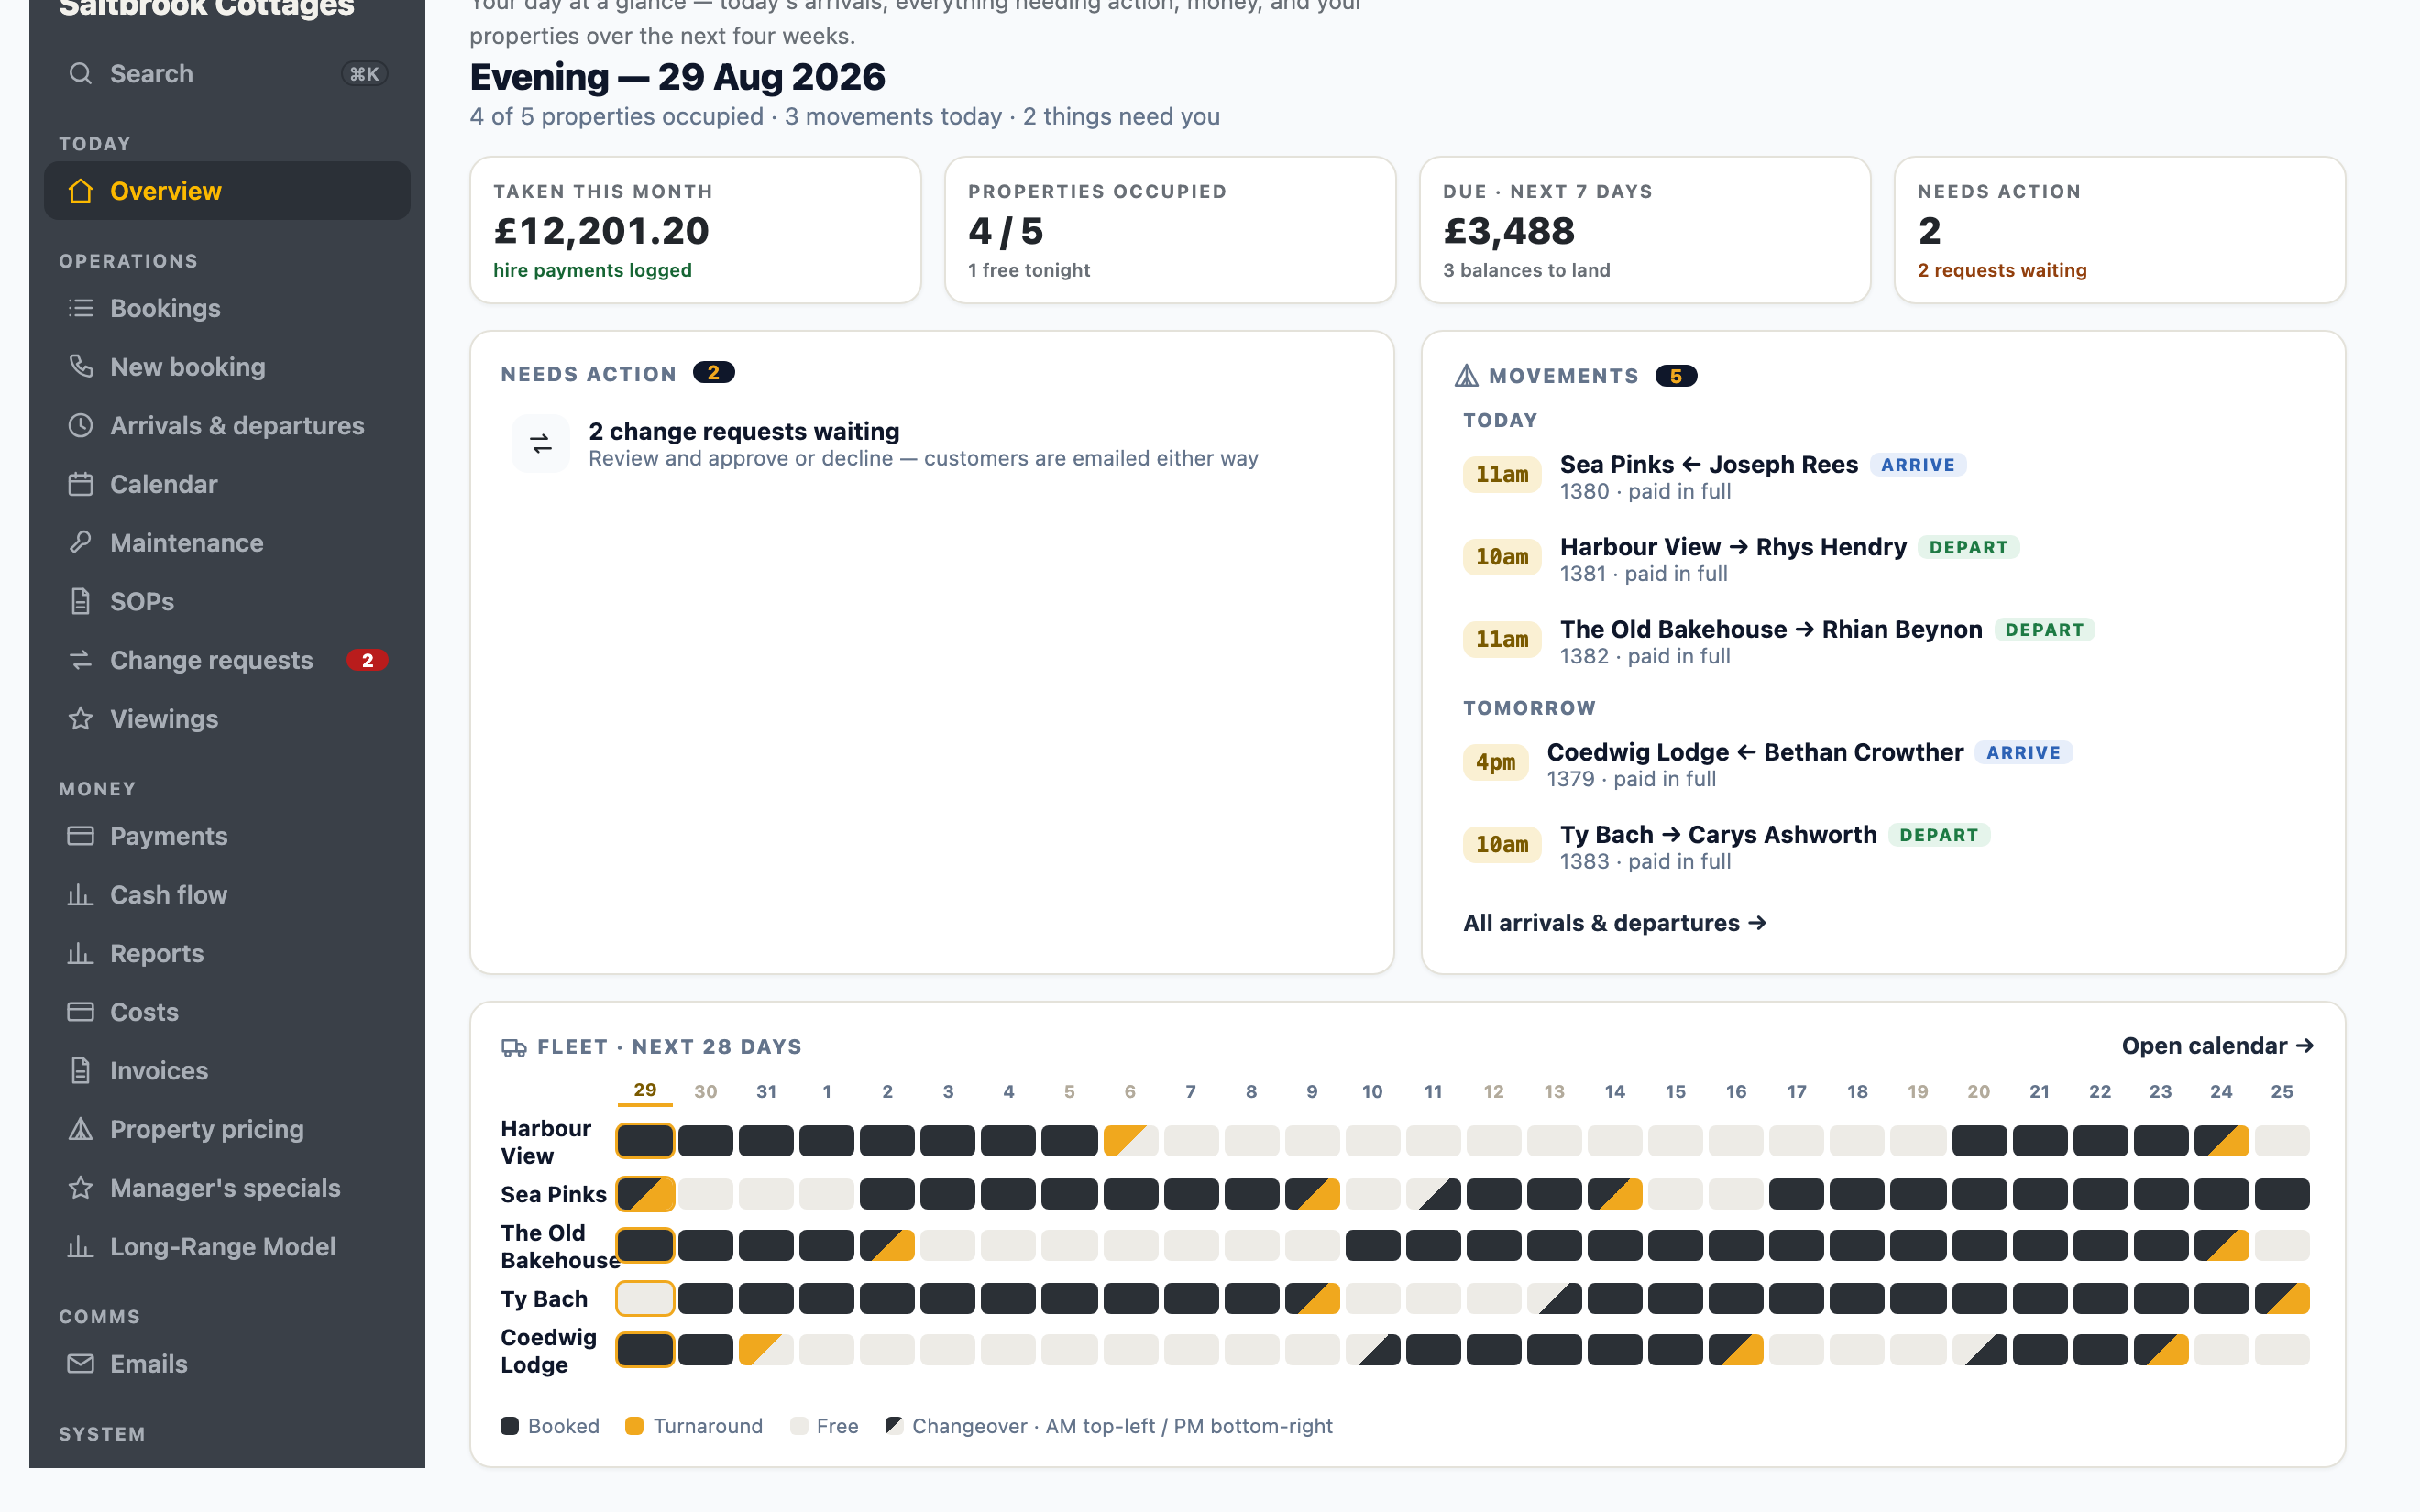The height and width of the screenshot is (1512, 2420).
Task: Click the SOPs document icon
Action: [x=80, y=601]
